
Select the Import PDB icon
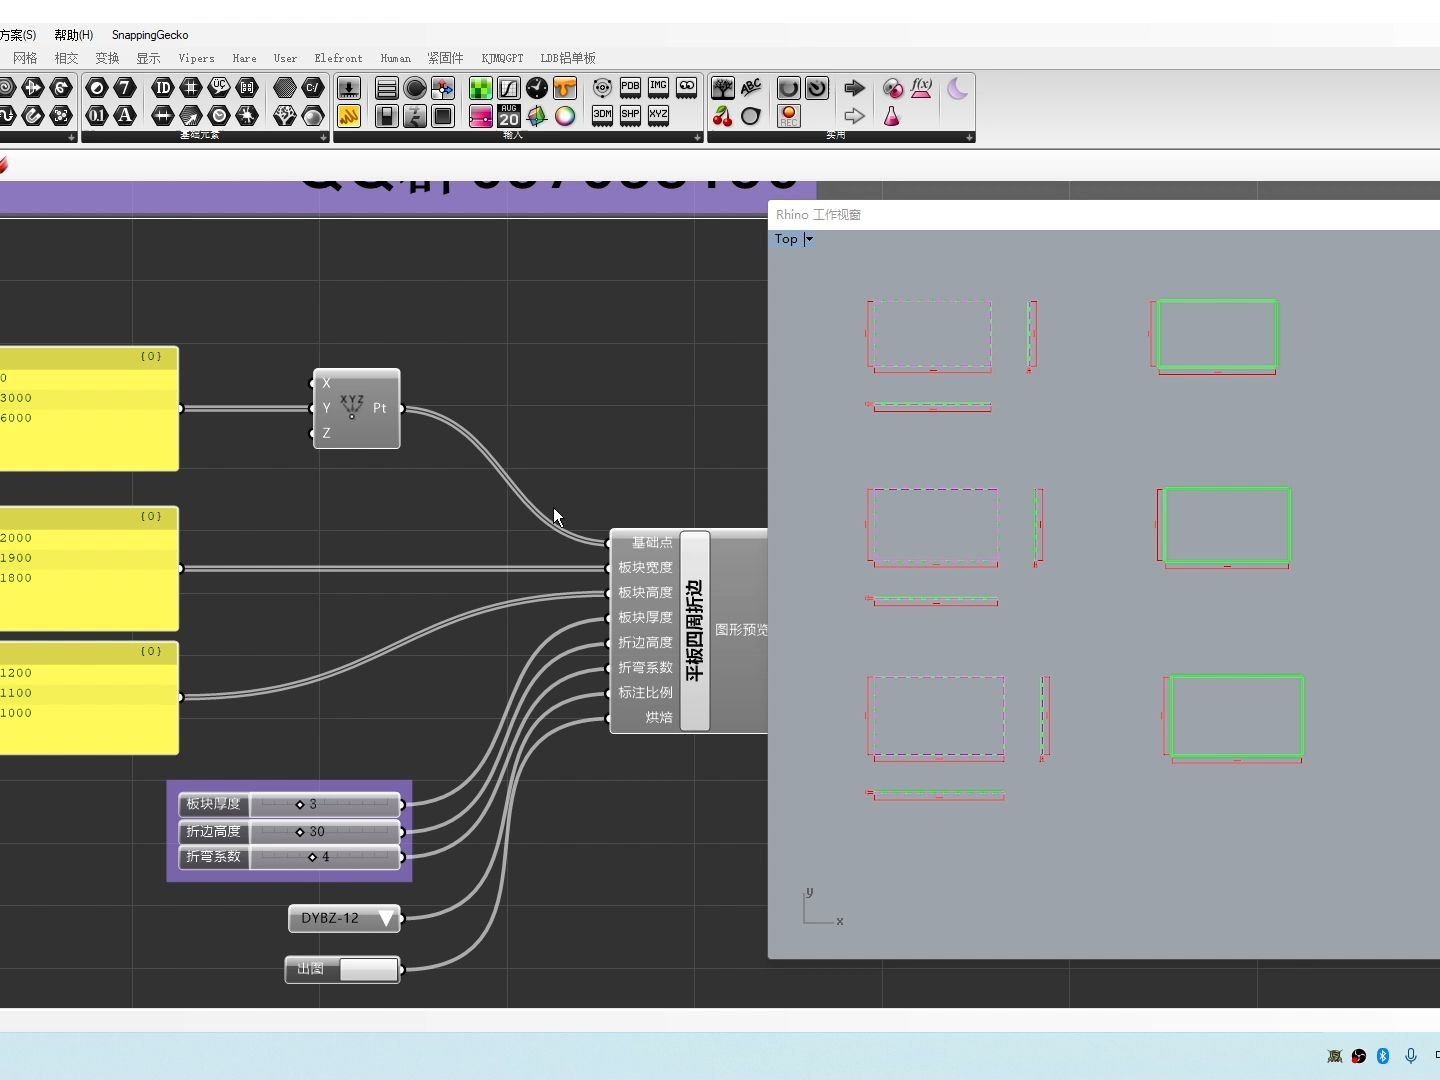tap(630, 88)
